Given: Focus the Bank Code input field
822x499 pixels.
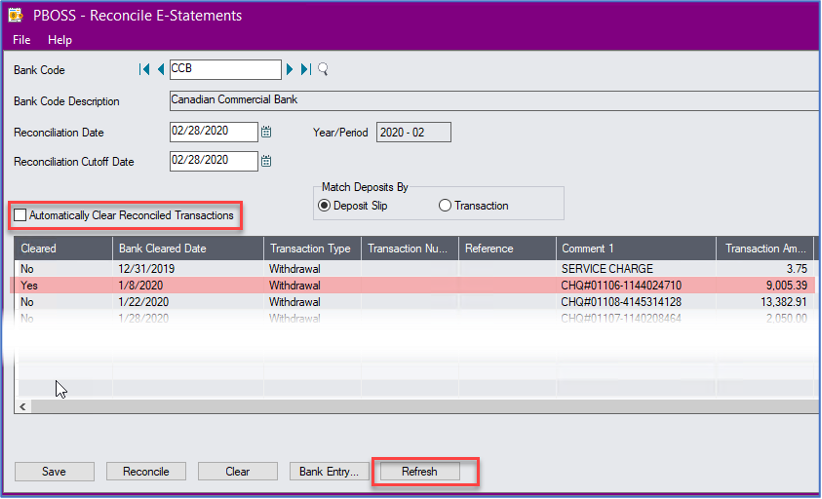Looking at the screenshot, I should (x=225, y=69).
